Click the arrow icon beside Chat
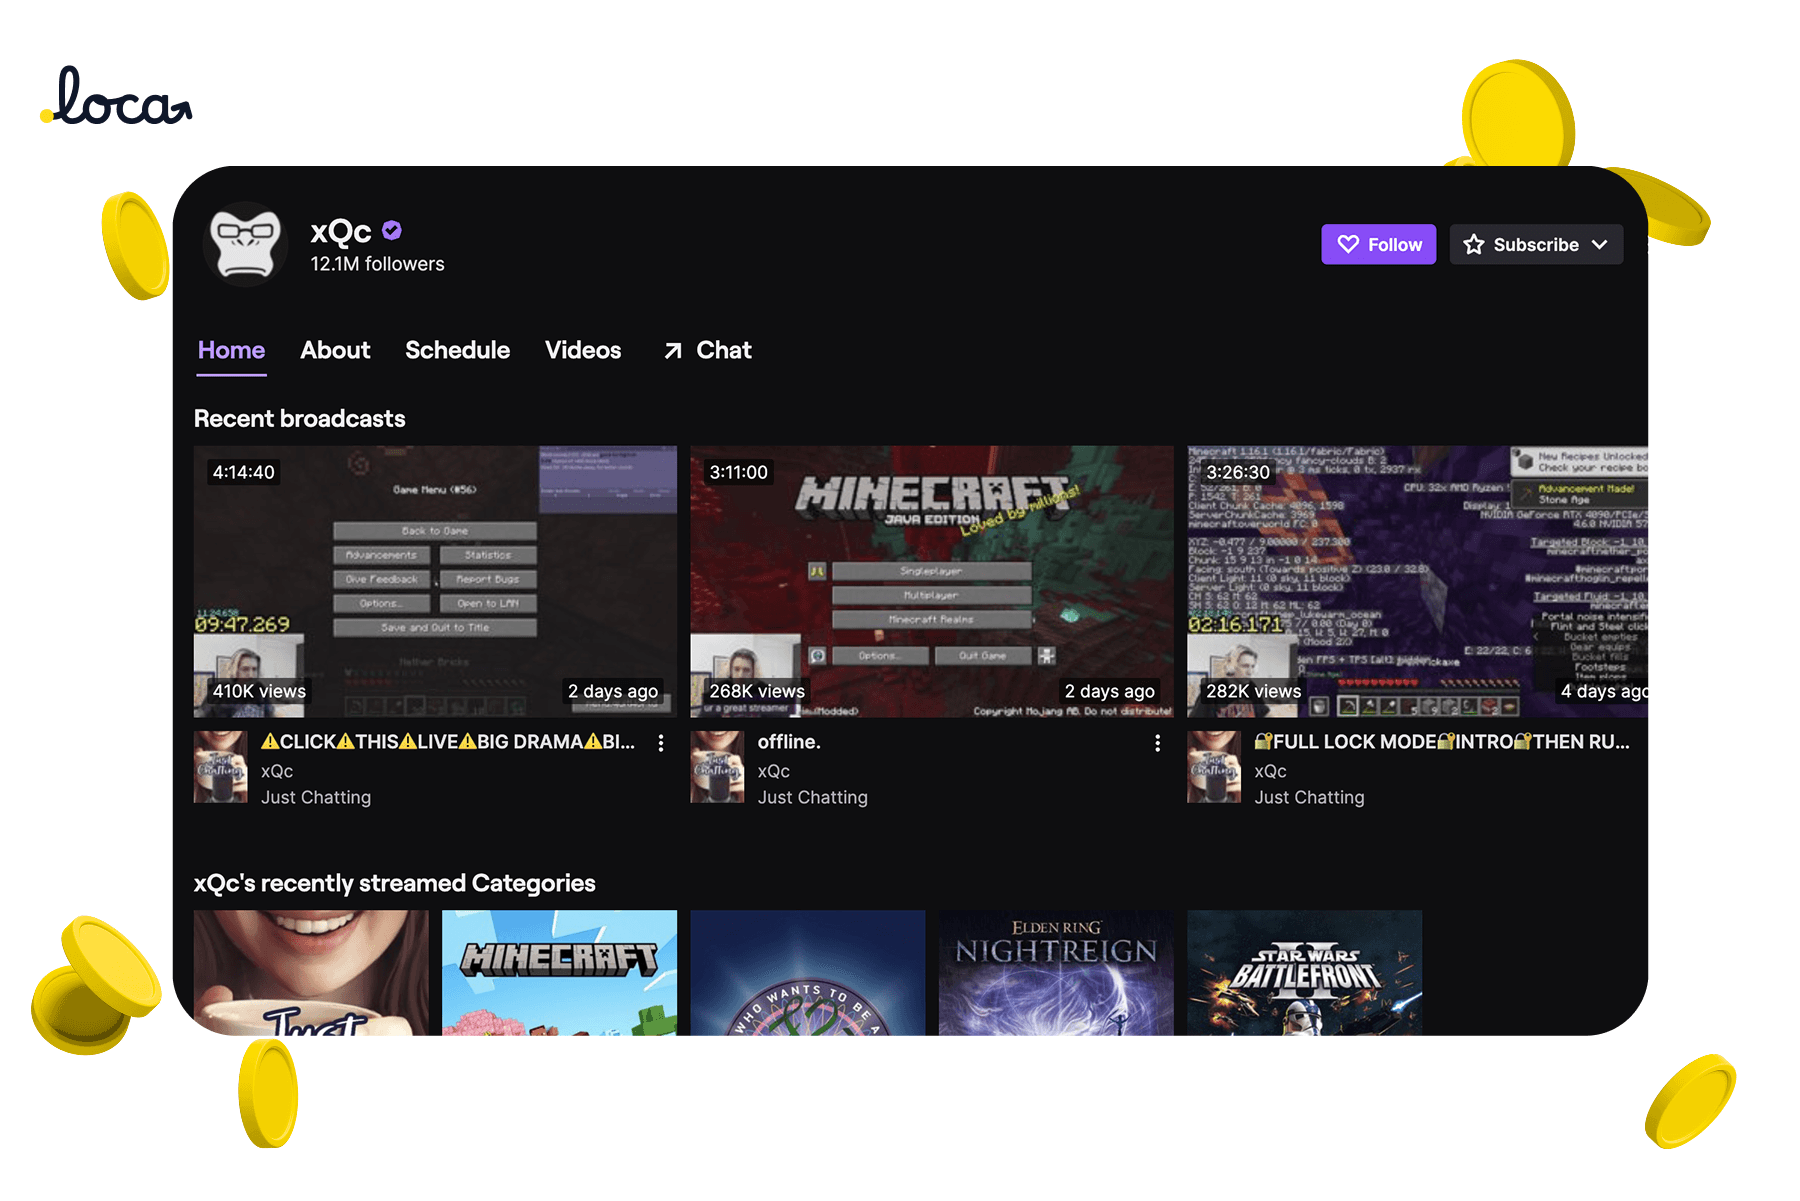Viewport: 1800px width, 1201px height. (673, 351)
